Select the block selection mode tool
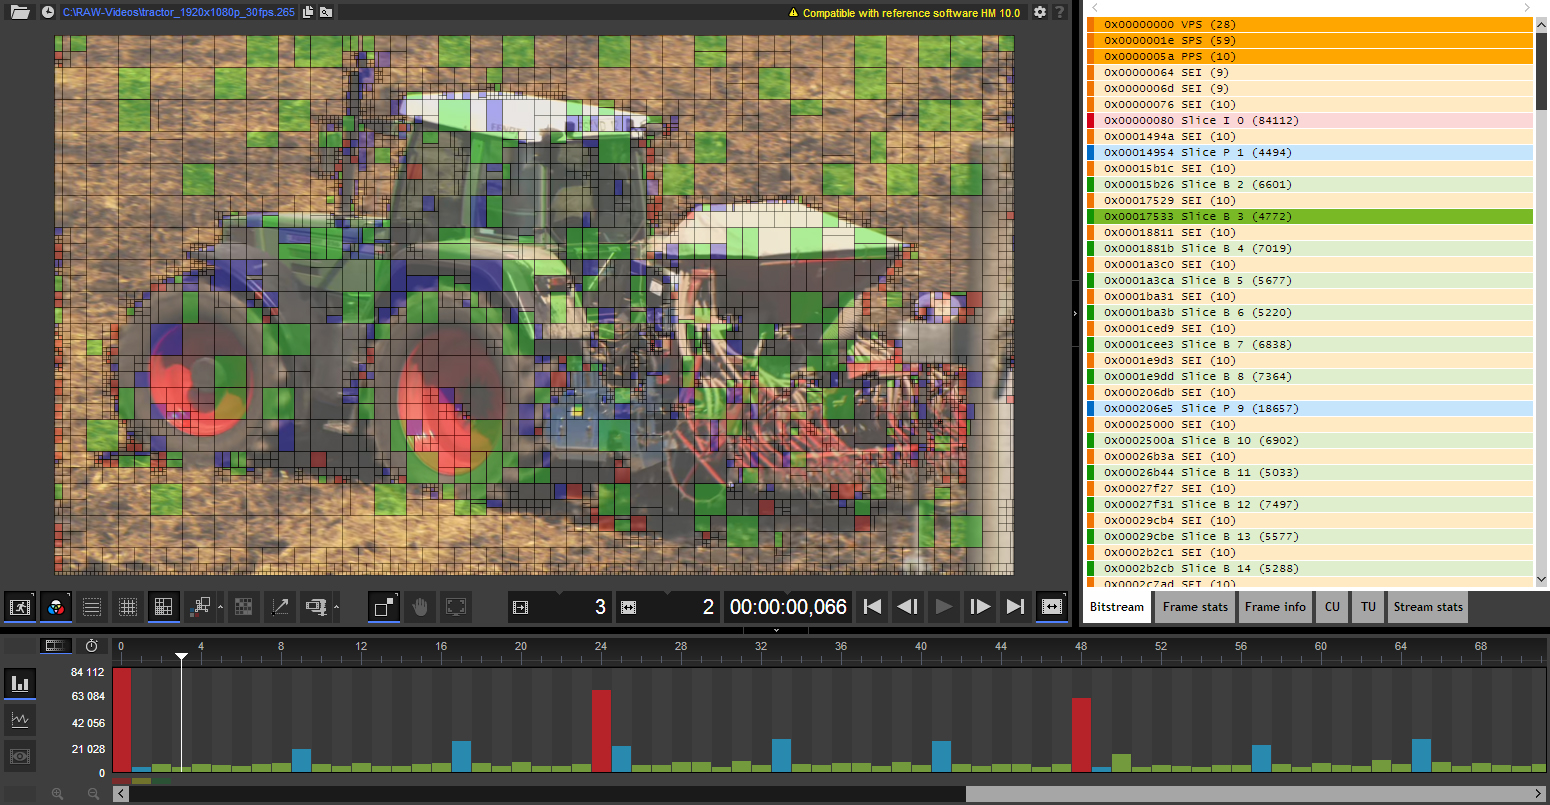The width and height of the screenshot is (1550, 805). (384, 607)
